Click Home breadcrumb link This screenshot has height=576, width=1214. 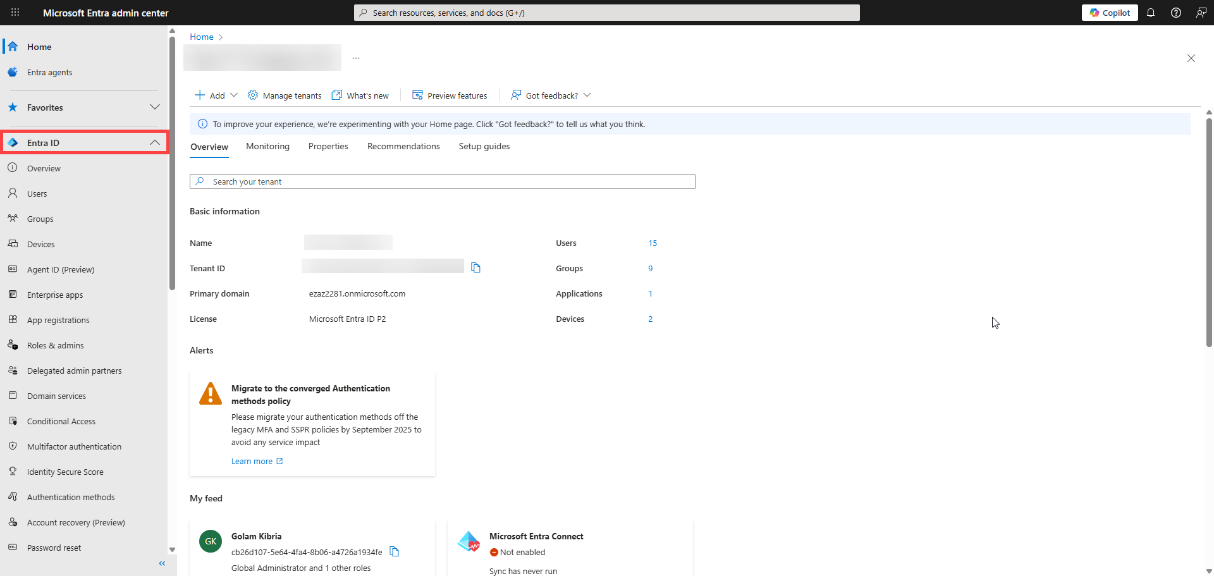coord(202,37)
